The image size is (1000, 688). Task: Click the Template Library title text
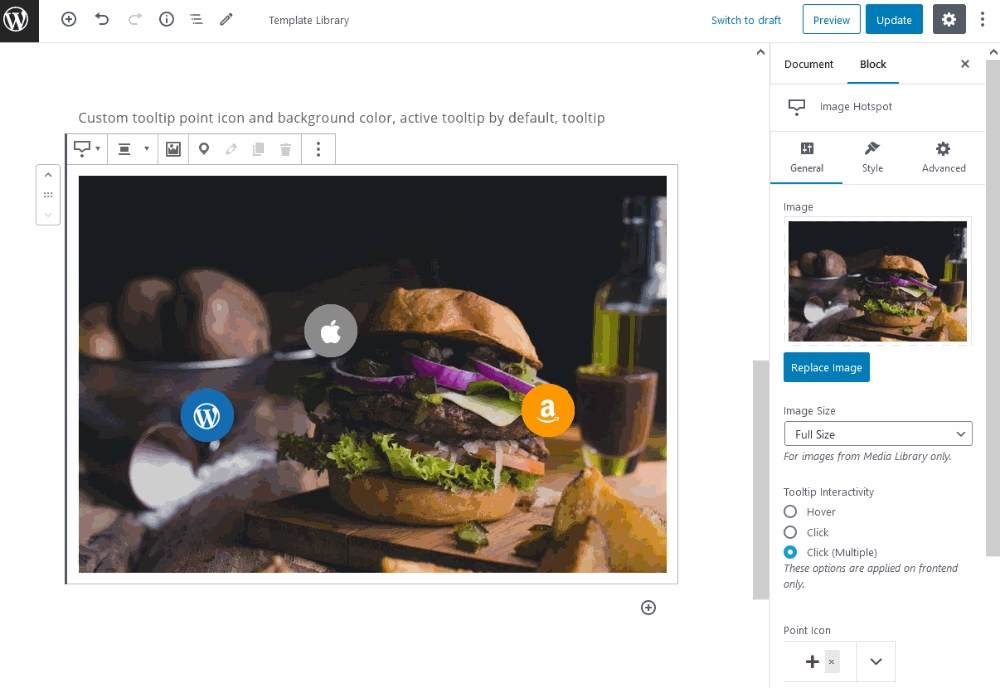click(309, 20)
